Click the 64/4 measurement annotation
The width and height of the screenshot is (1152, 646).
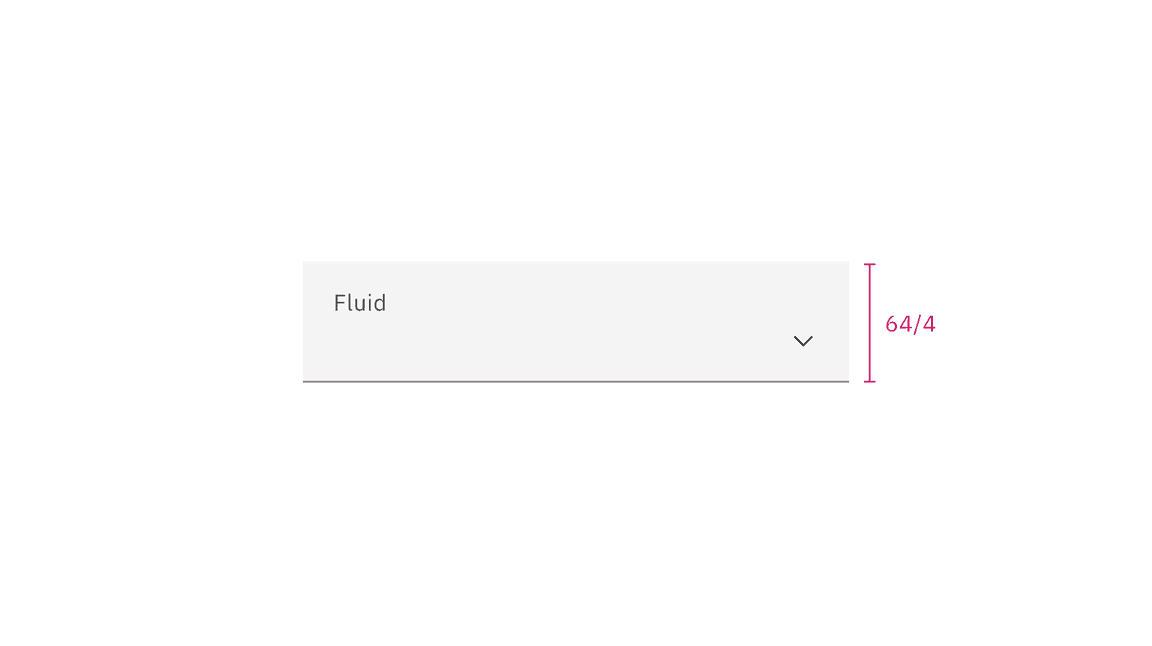(x=909, y=323)
